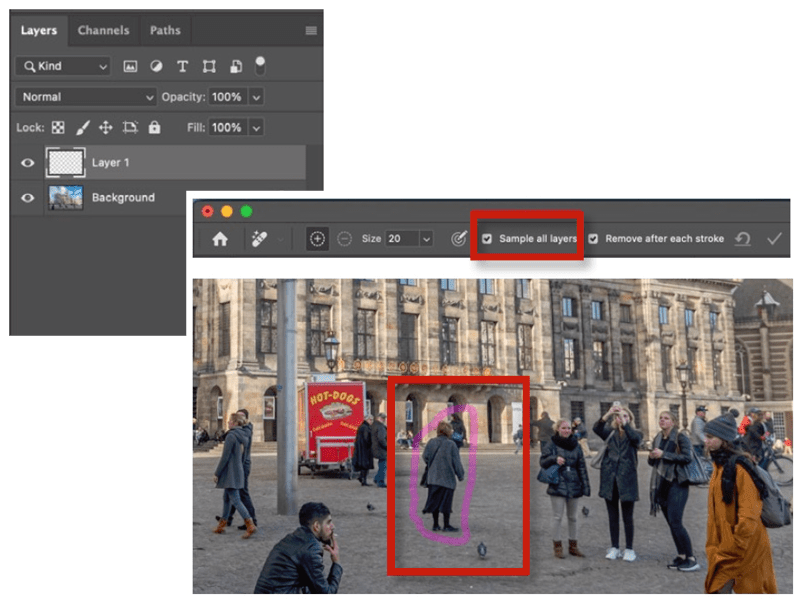The width and height of the screenshot is (800, 601).
Task: Filter by type layers icon
Action: tap(182, 66)
